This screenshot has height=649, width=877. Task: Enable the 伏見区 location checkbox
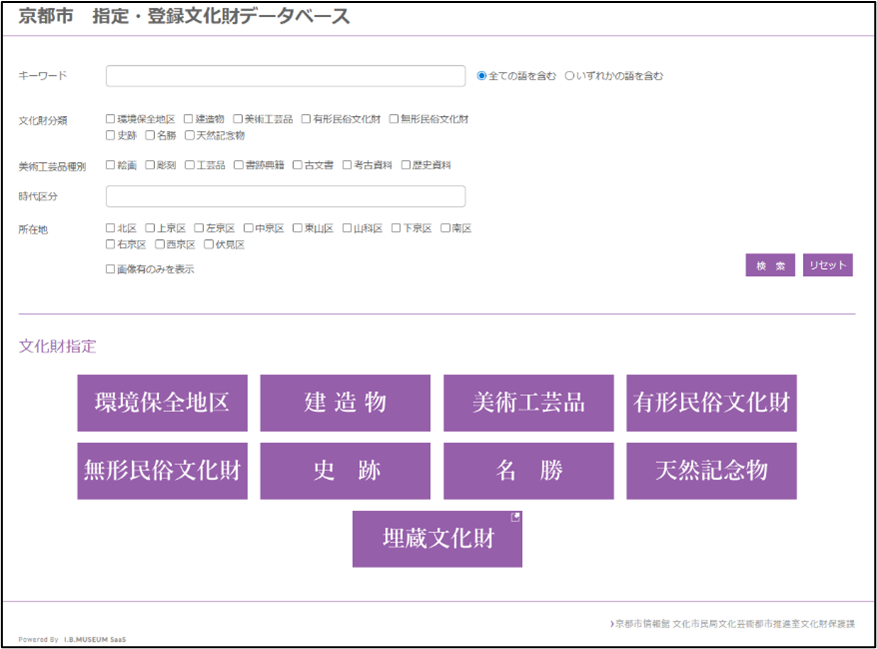click(x=209, y=244)
